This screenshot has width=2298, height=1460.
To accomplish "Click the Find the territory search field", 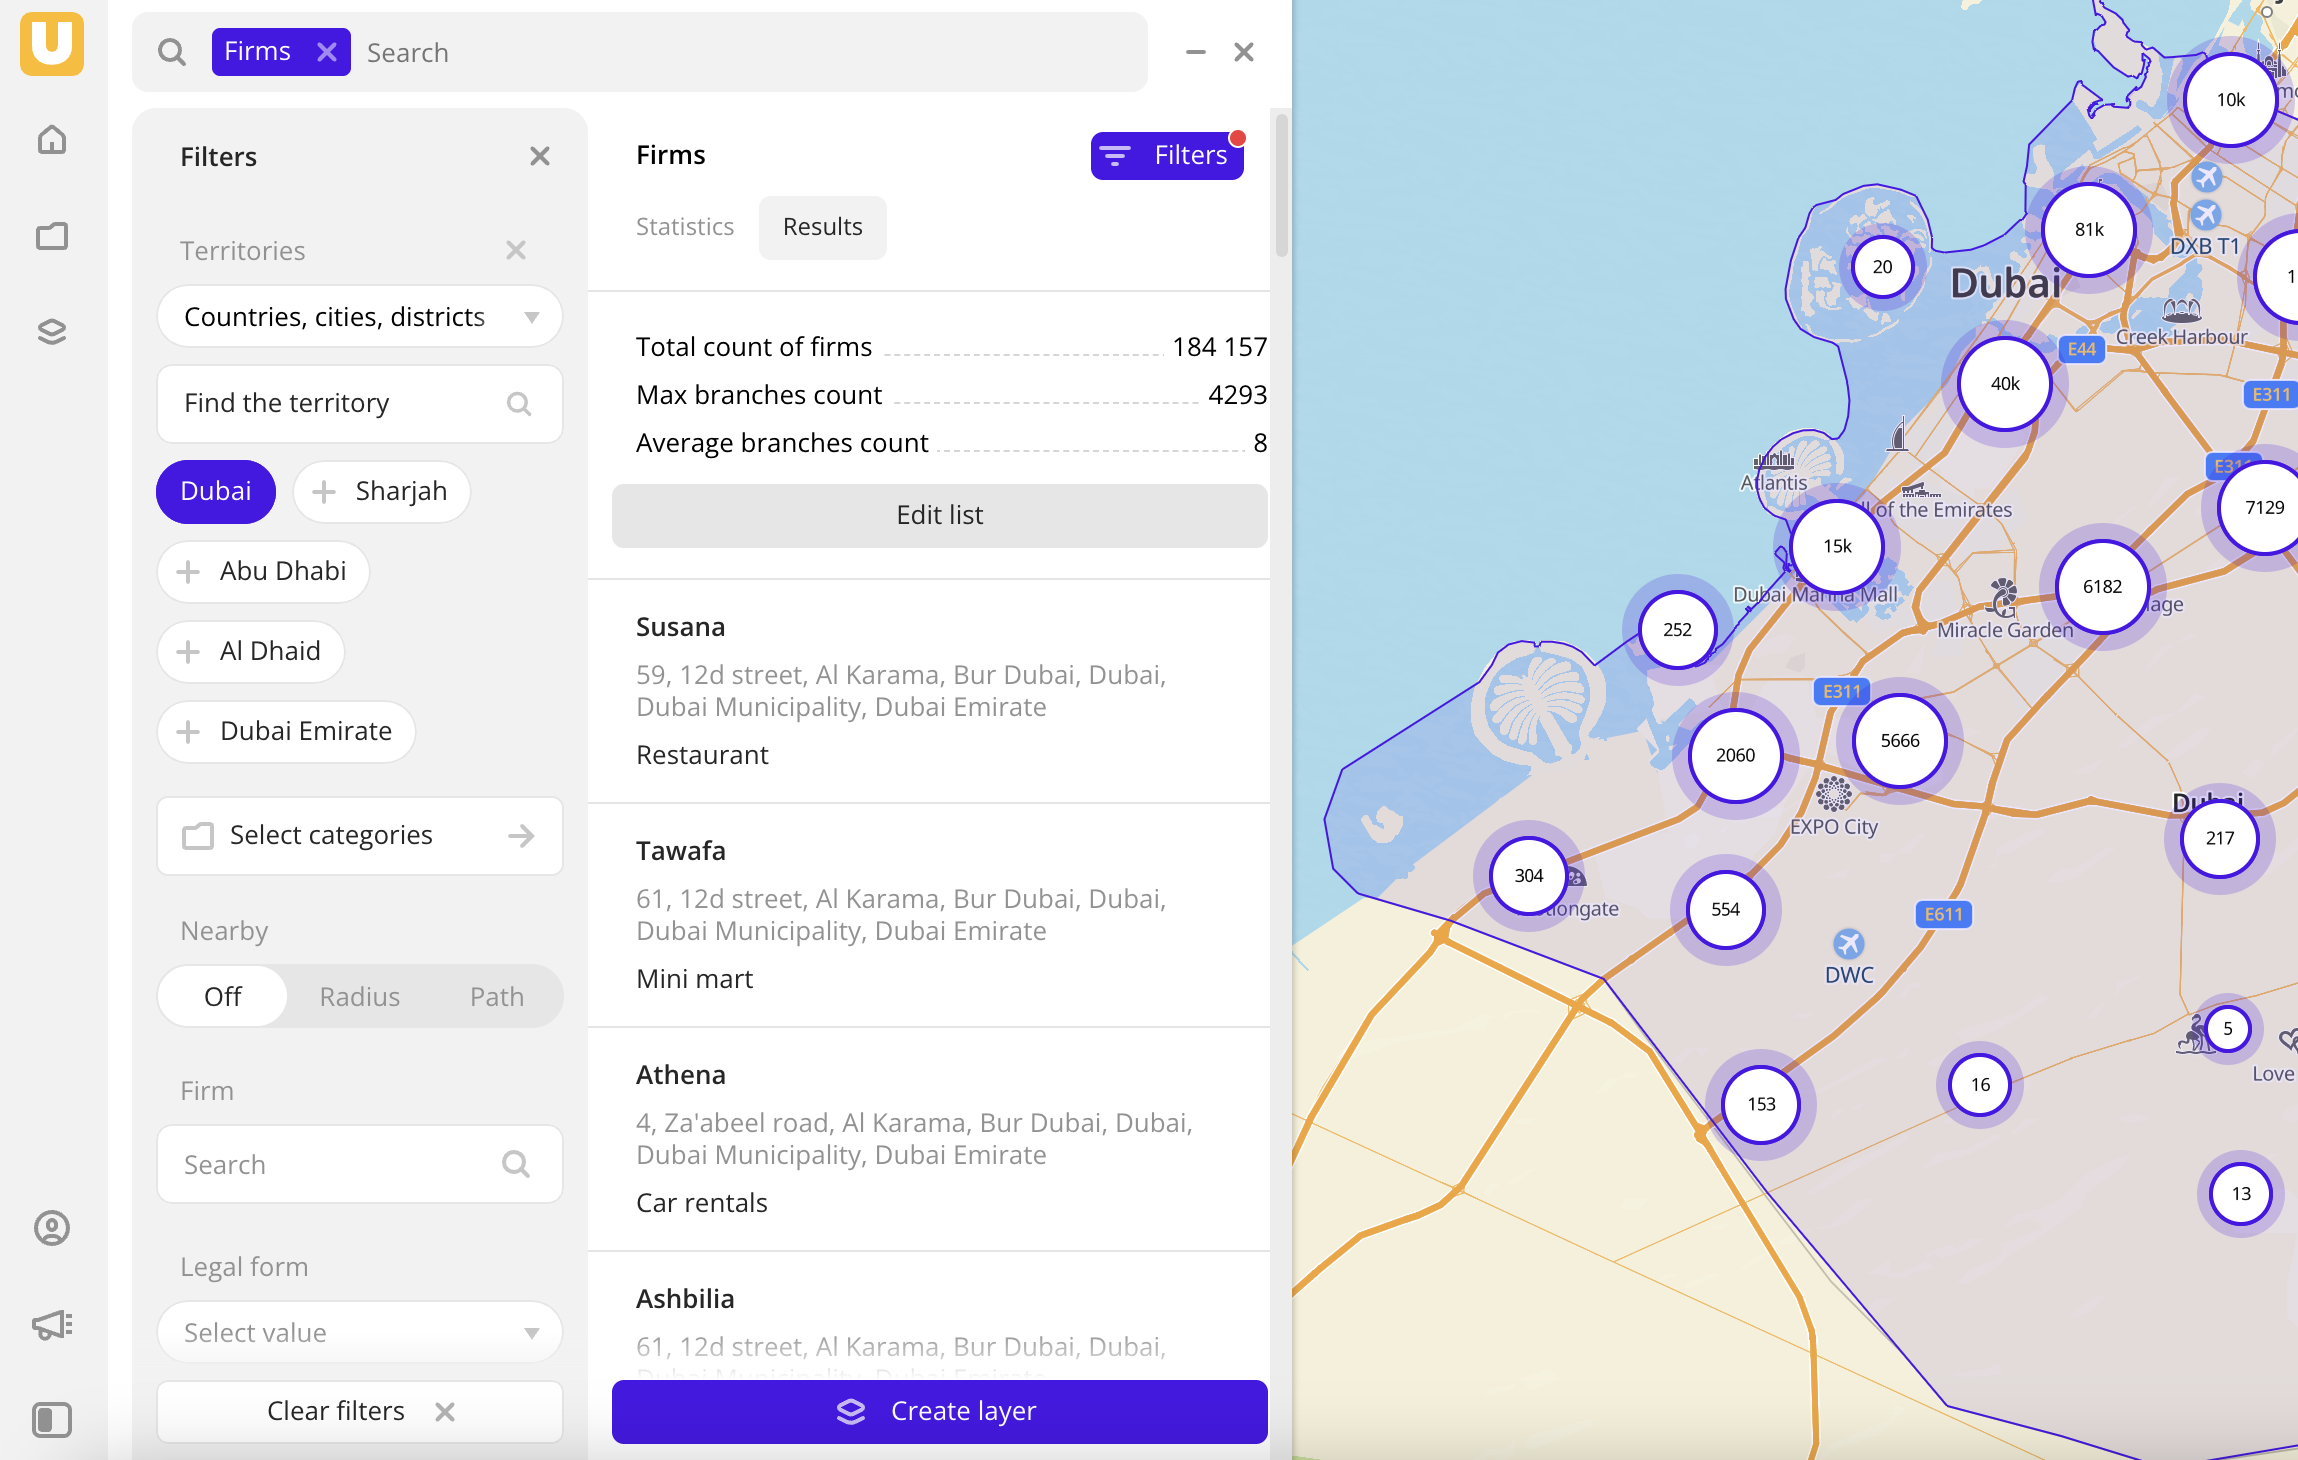I will [360, 402].
